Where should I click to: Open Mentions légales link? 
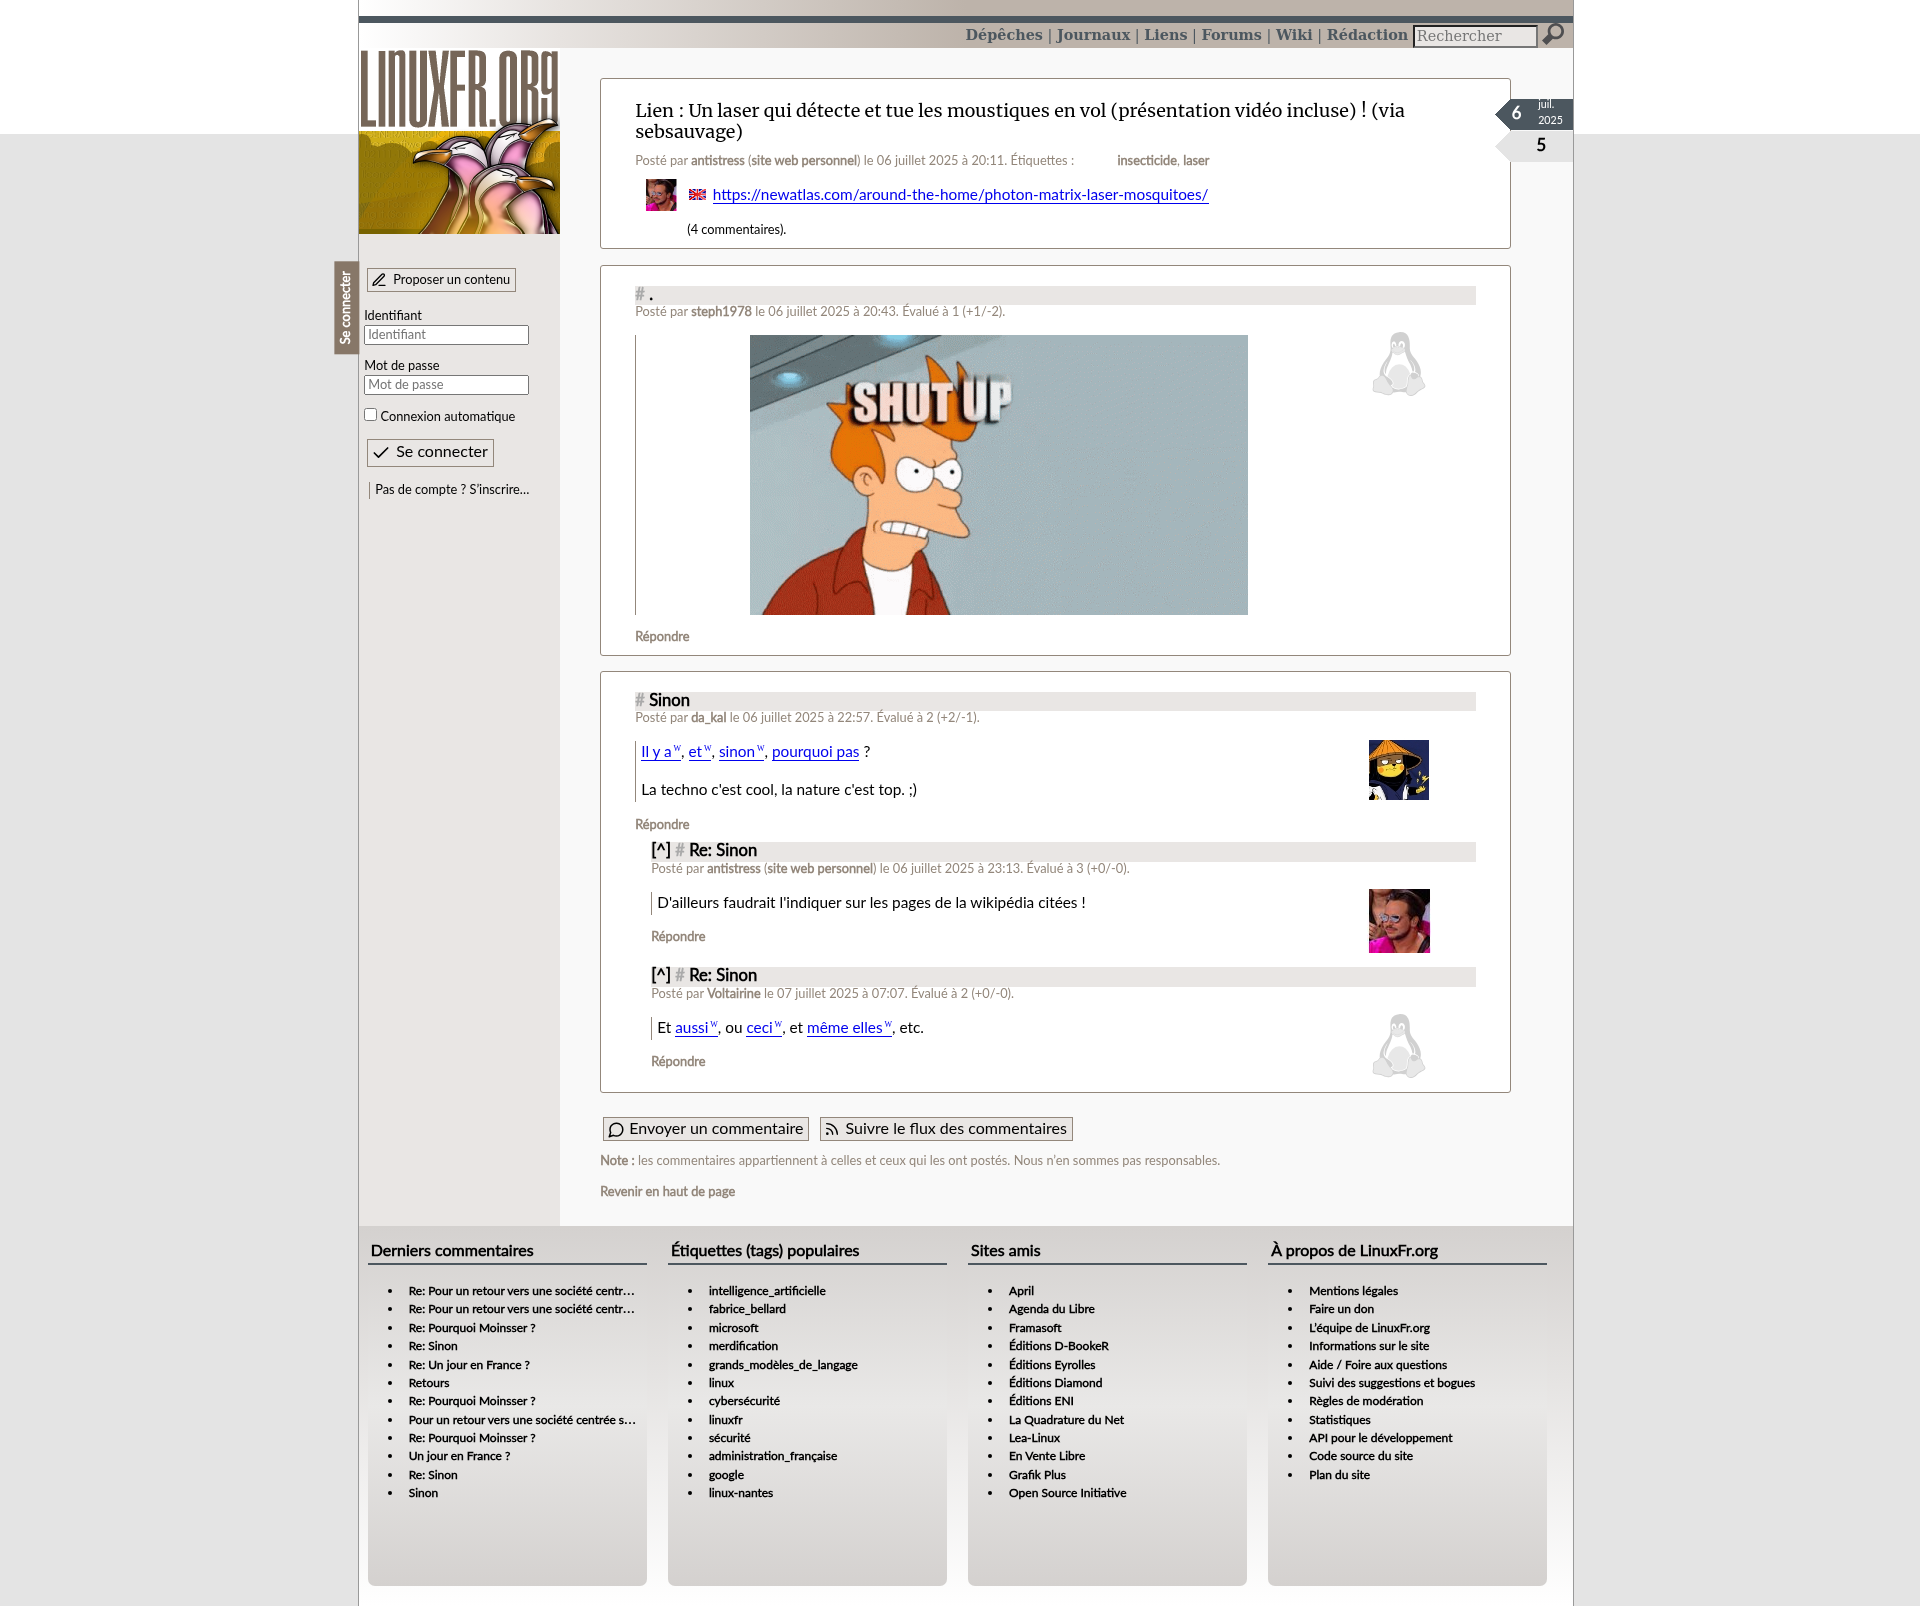(1353, 1291)
